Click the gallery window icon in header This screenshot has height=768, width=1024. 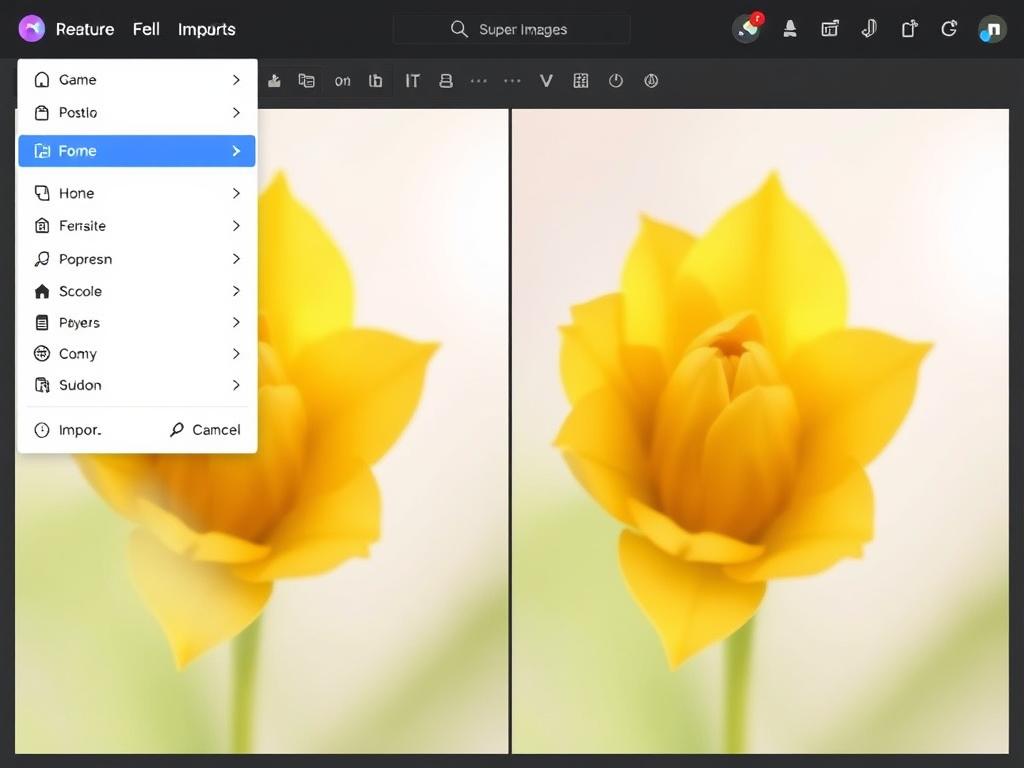(x=829, y=29)
